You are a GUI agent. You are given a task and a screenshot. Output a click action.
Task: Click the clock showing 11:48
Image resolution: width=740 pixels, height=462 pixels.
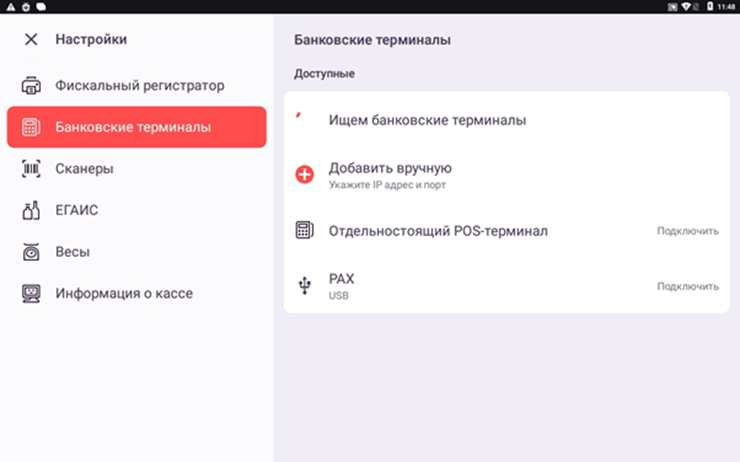[x=726, y=7]
